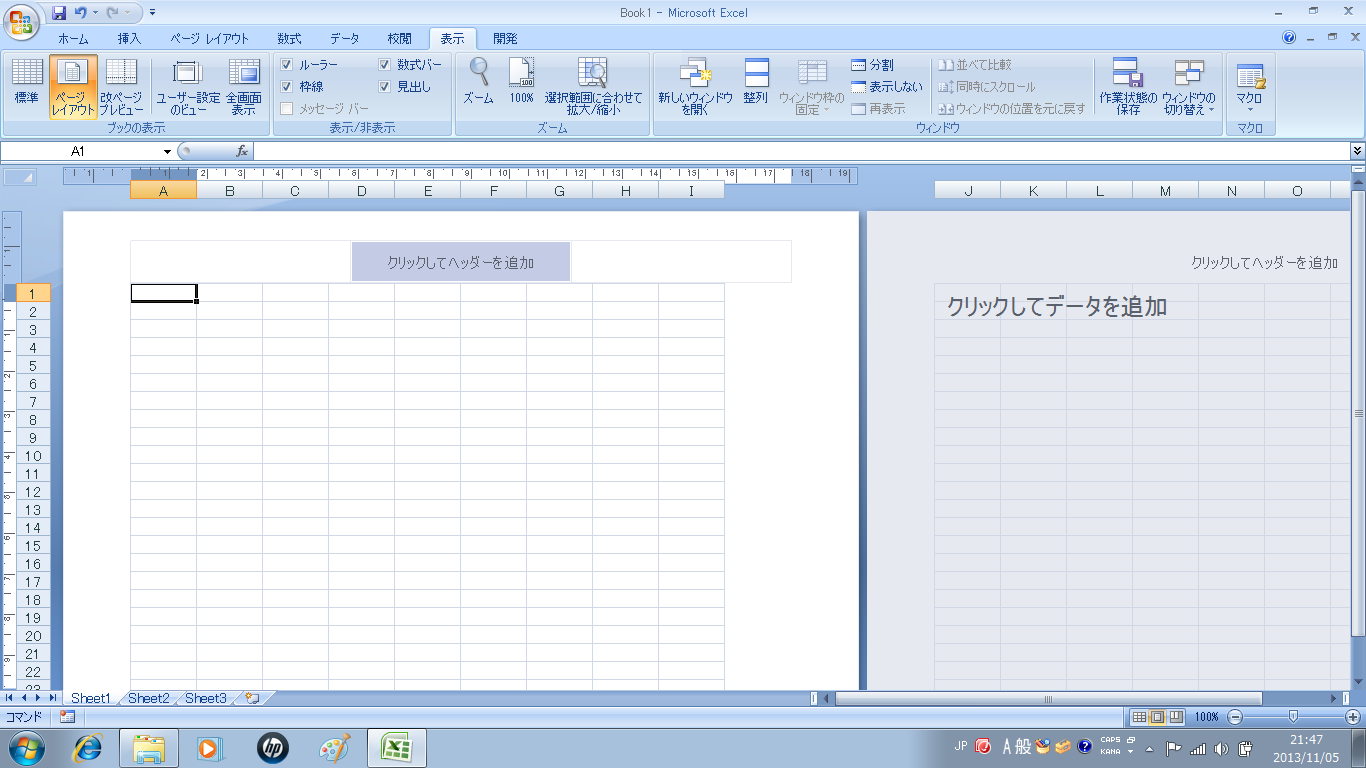Click the 分割 split button

tap(872, 65)
